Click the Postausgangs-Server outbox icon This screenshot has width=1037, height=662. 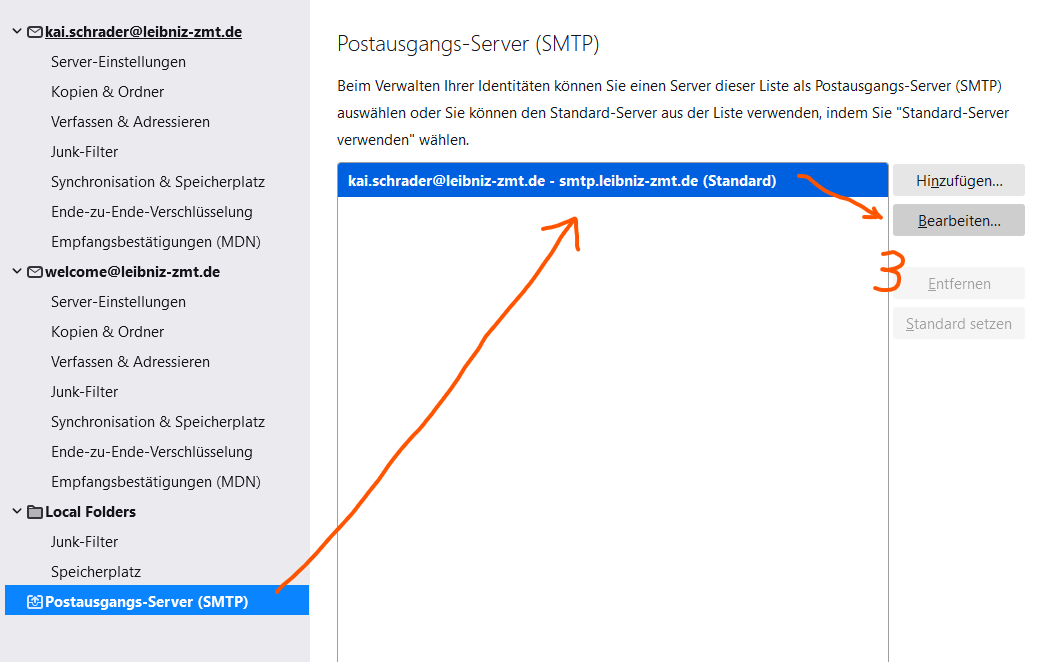pos(35,602)
